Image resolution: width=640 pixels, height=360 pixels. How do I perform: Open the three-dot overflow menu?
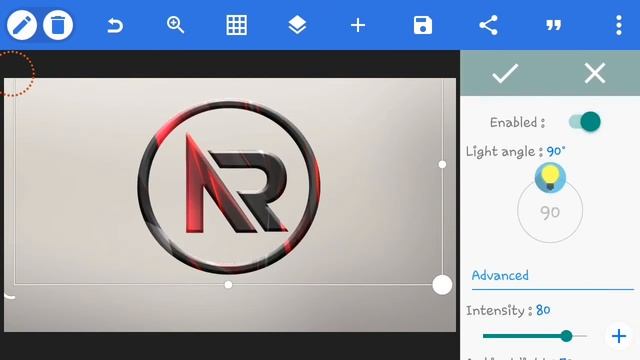click(619, 25)
